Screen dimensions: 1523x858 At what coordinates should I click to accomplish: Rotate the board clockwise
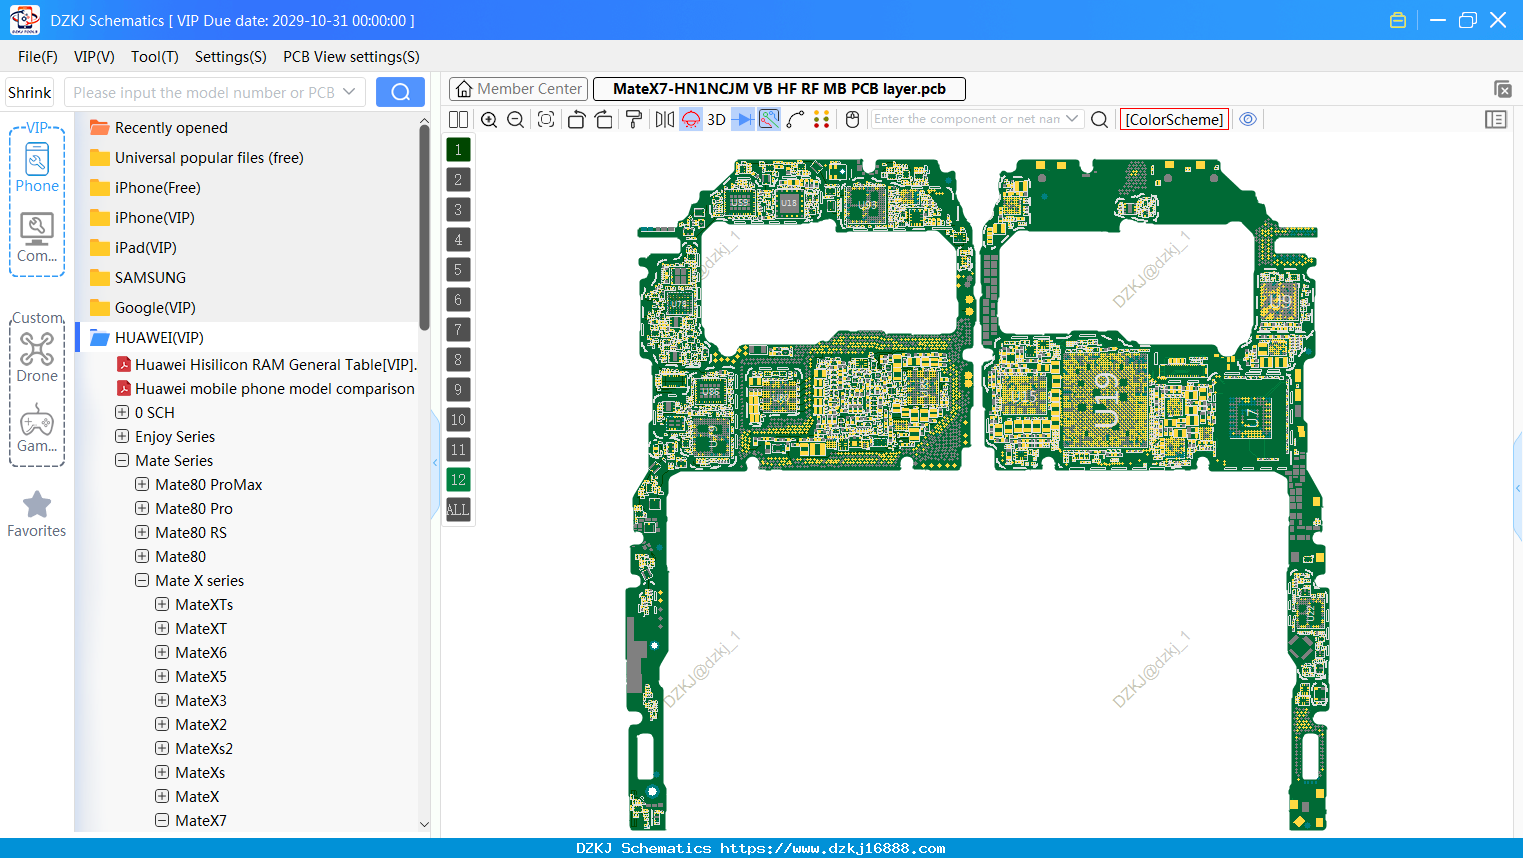click(x=604, y=119)
